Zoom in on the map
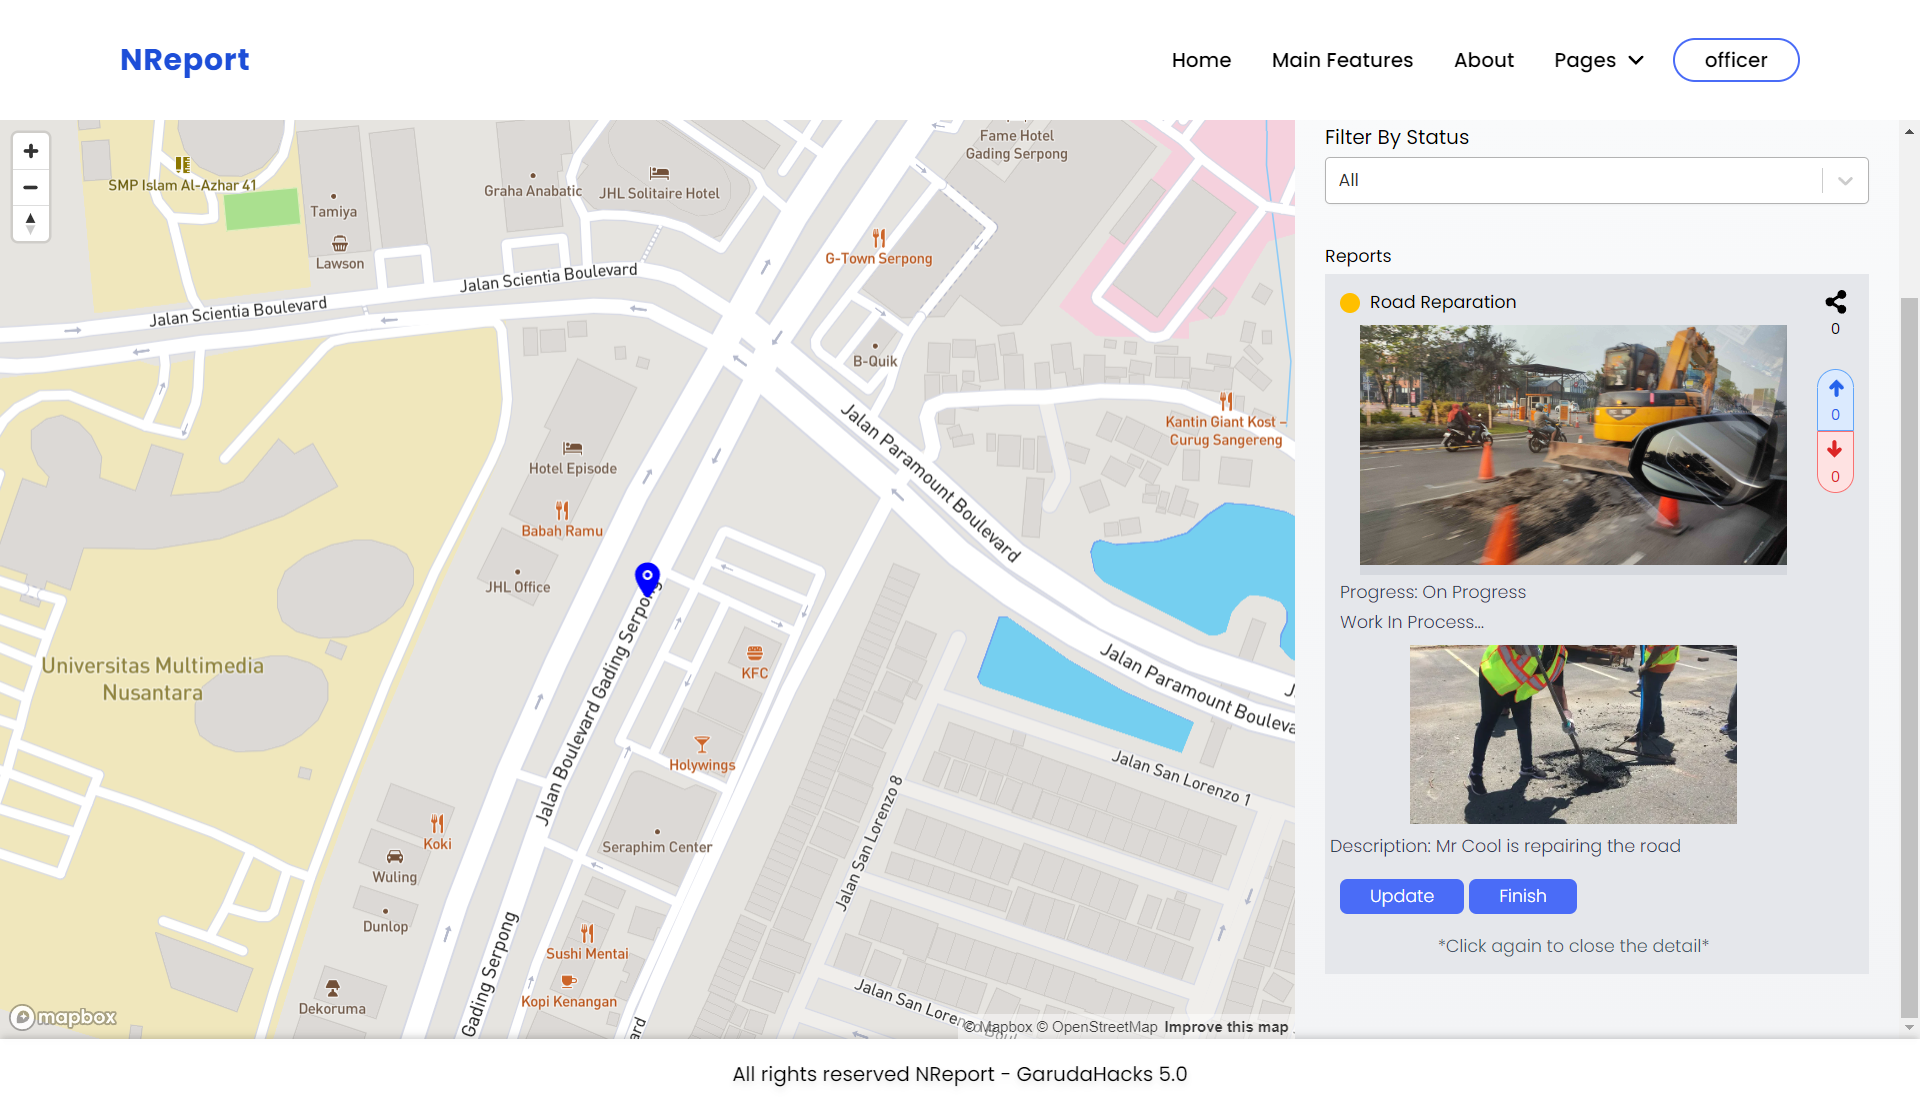 click(31, 151)
